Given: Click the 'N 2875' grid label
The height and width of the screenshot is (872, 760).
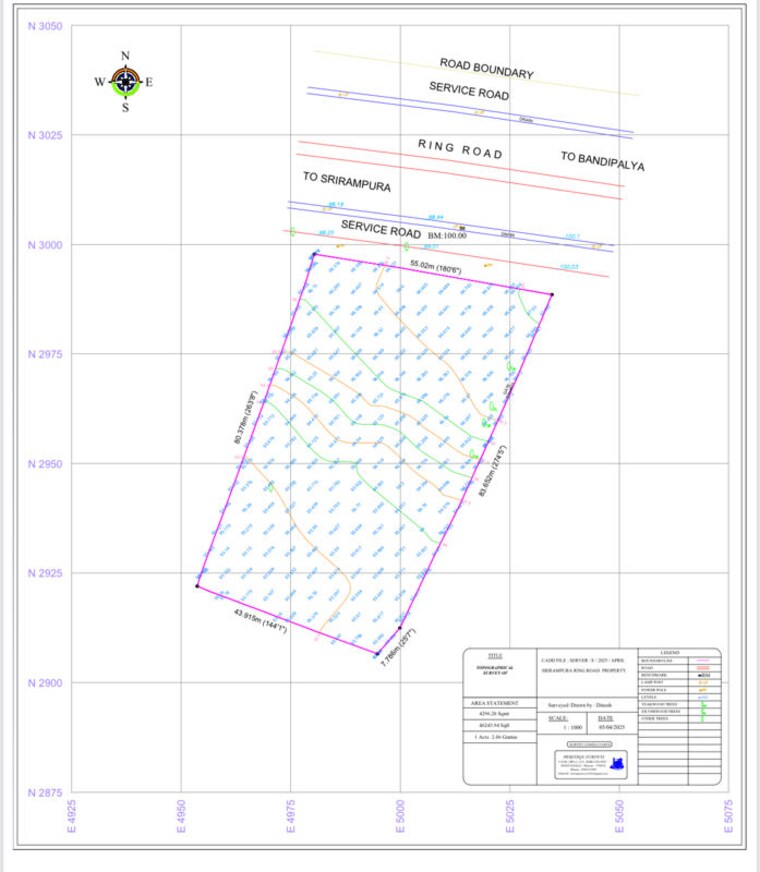Looking at the screenshot, I should pos(45,793).
